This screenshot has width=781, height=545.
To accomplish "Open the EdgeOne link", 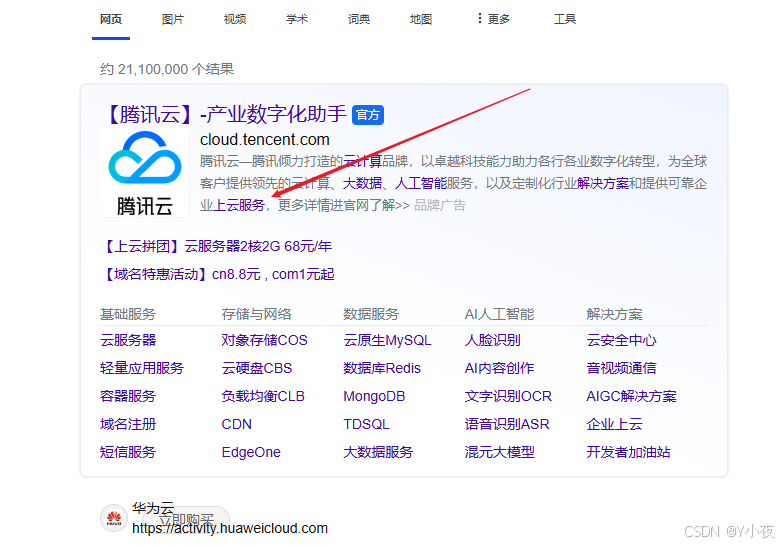I will click(251, 451).
